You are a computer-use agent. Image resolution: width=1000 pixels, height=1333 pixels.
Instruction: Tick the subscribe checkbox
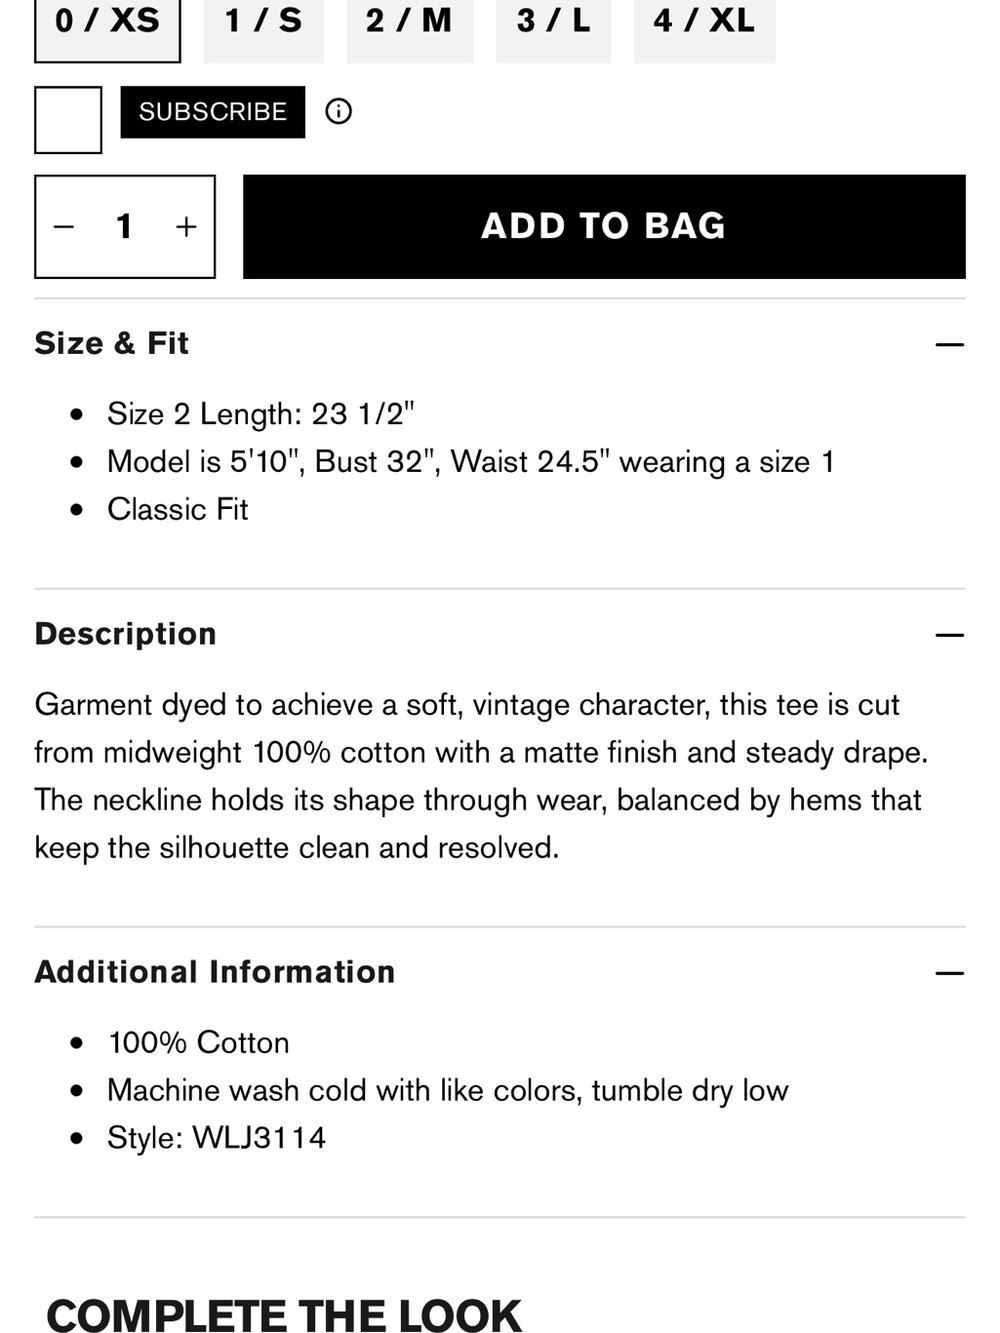click(68, 120)
